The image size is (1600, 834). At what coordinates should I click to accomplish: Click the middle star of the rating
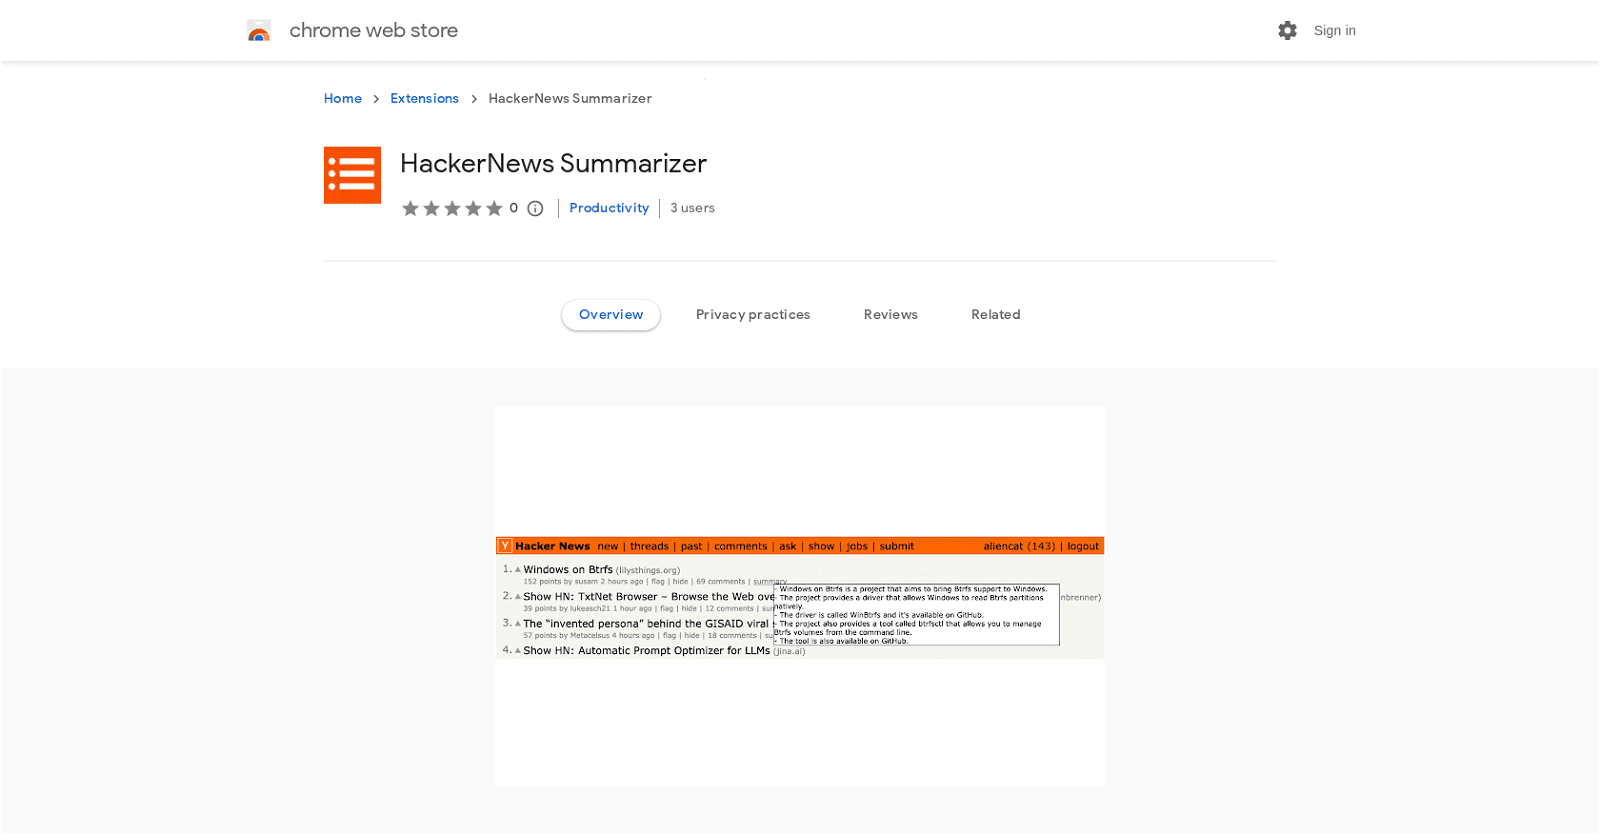(453, 208)
